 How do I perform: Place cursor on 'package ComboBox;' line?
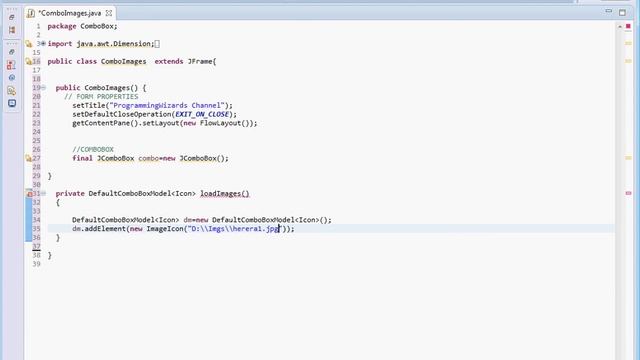click(x=82, y=26)
